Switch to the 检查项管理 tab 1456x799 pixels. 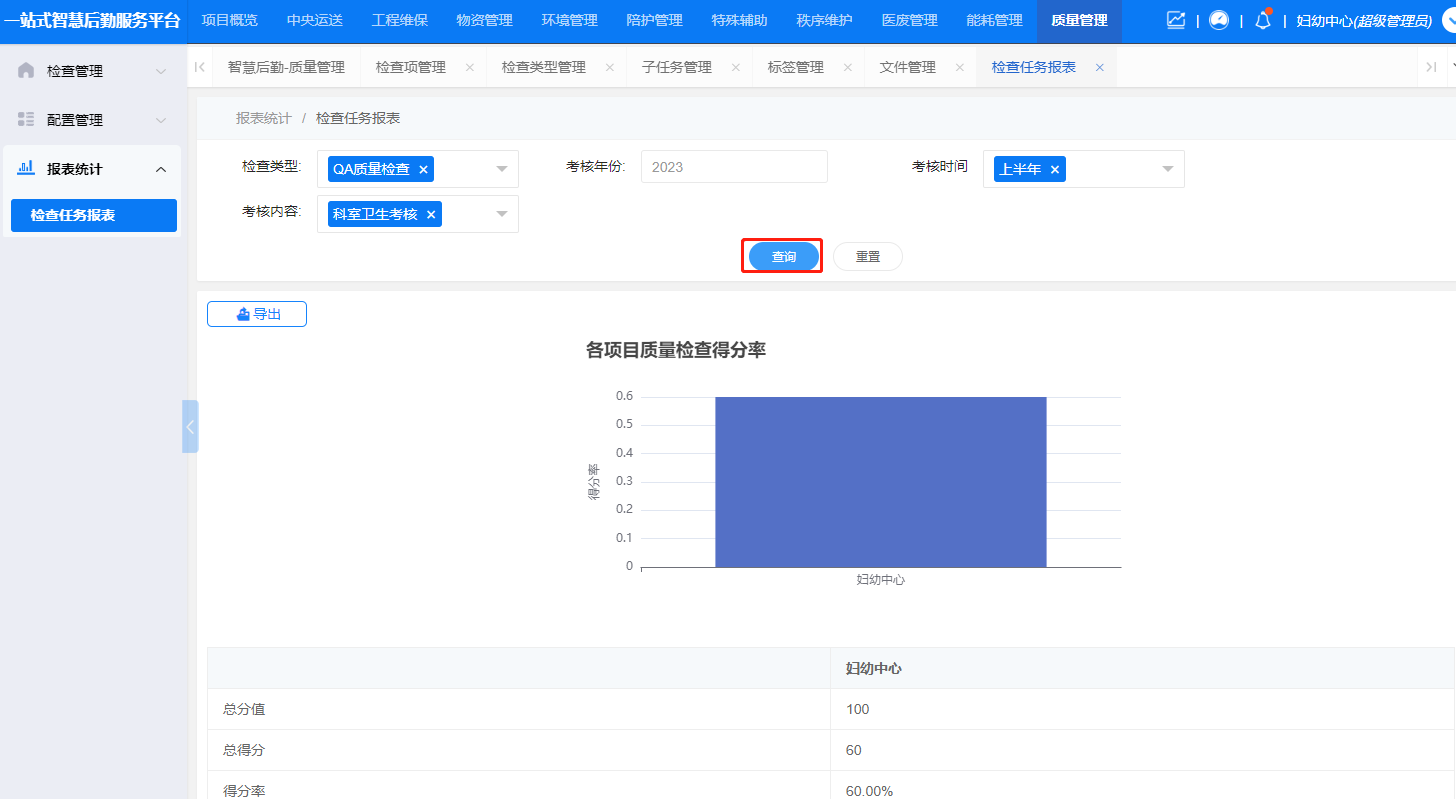point(411,68)
